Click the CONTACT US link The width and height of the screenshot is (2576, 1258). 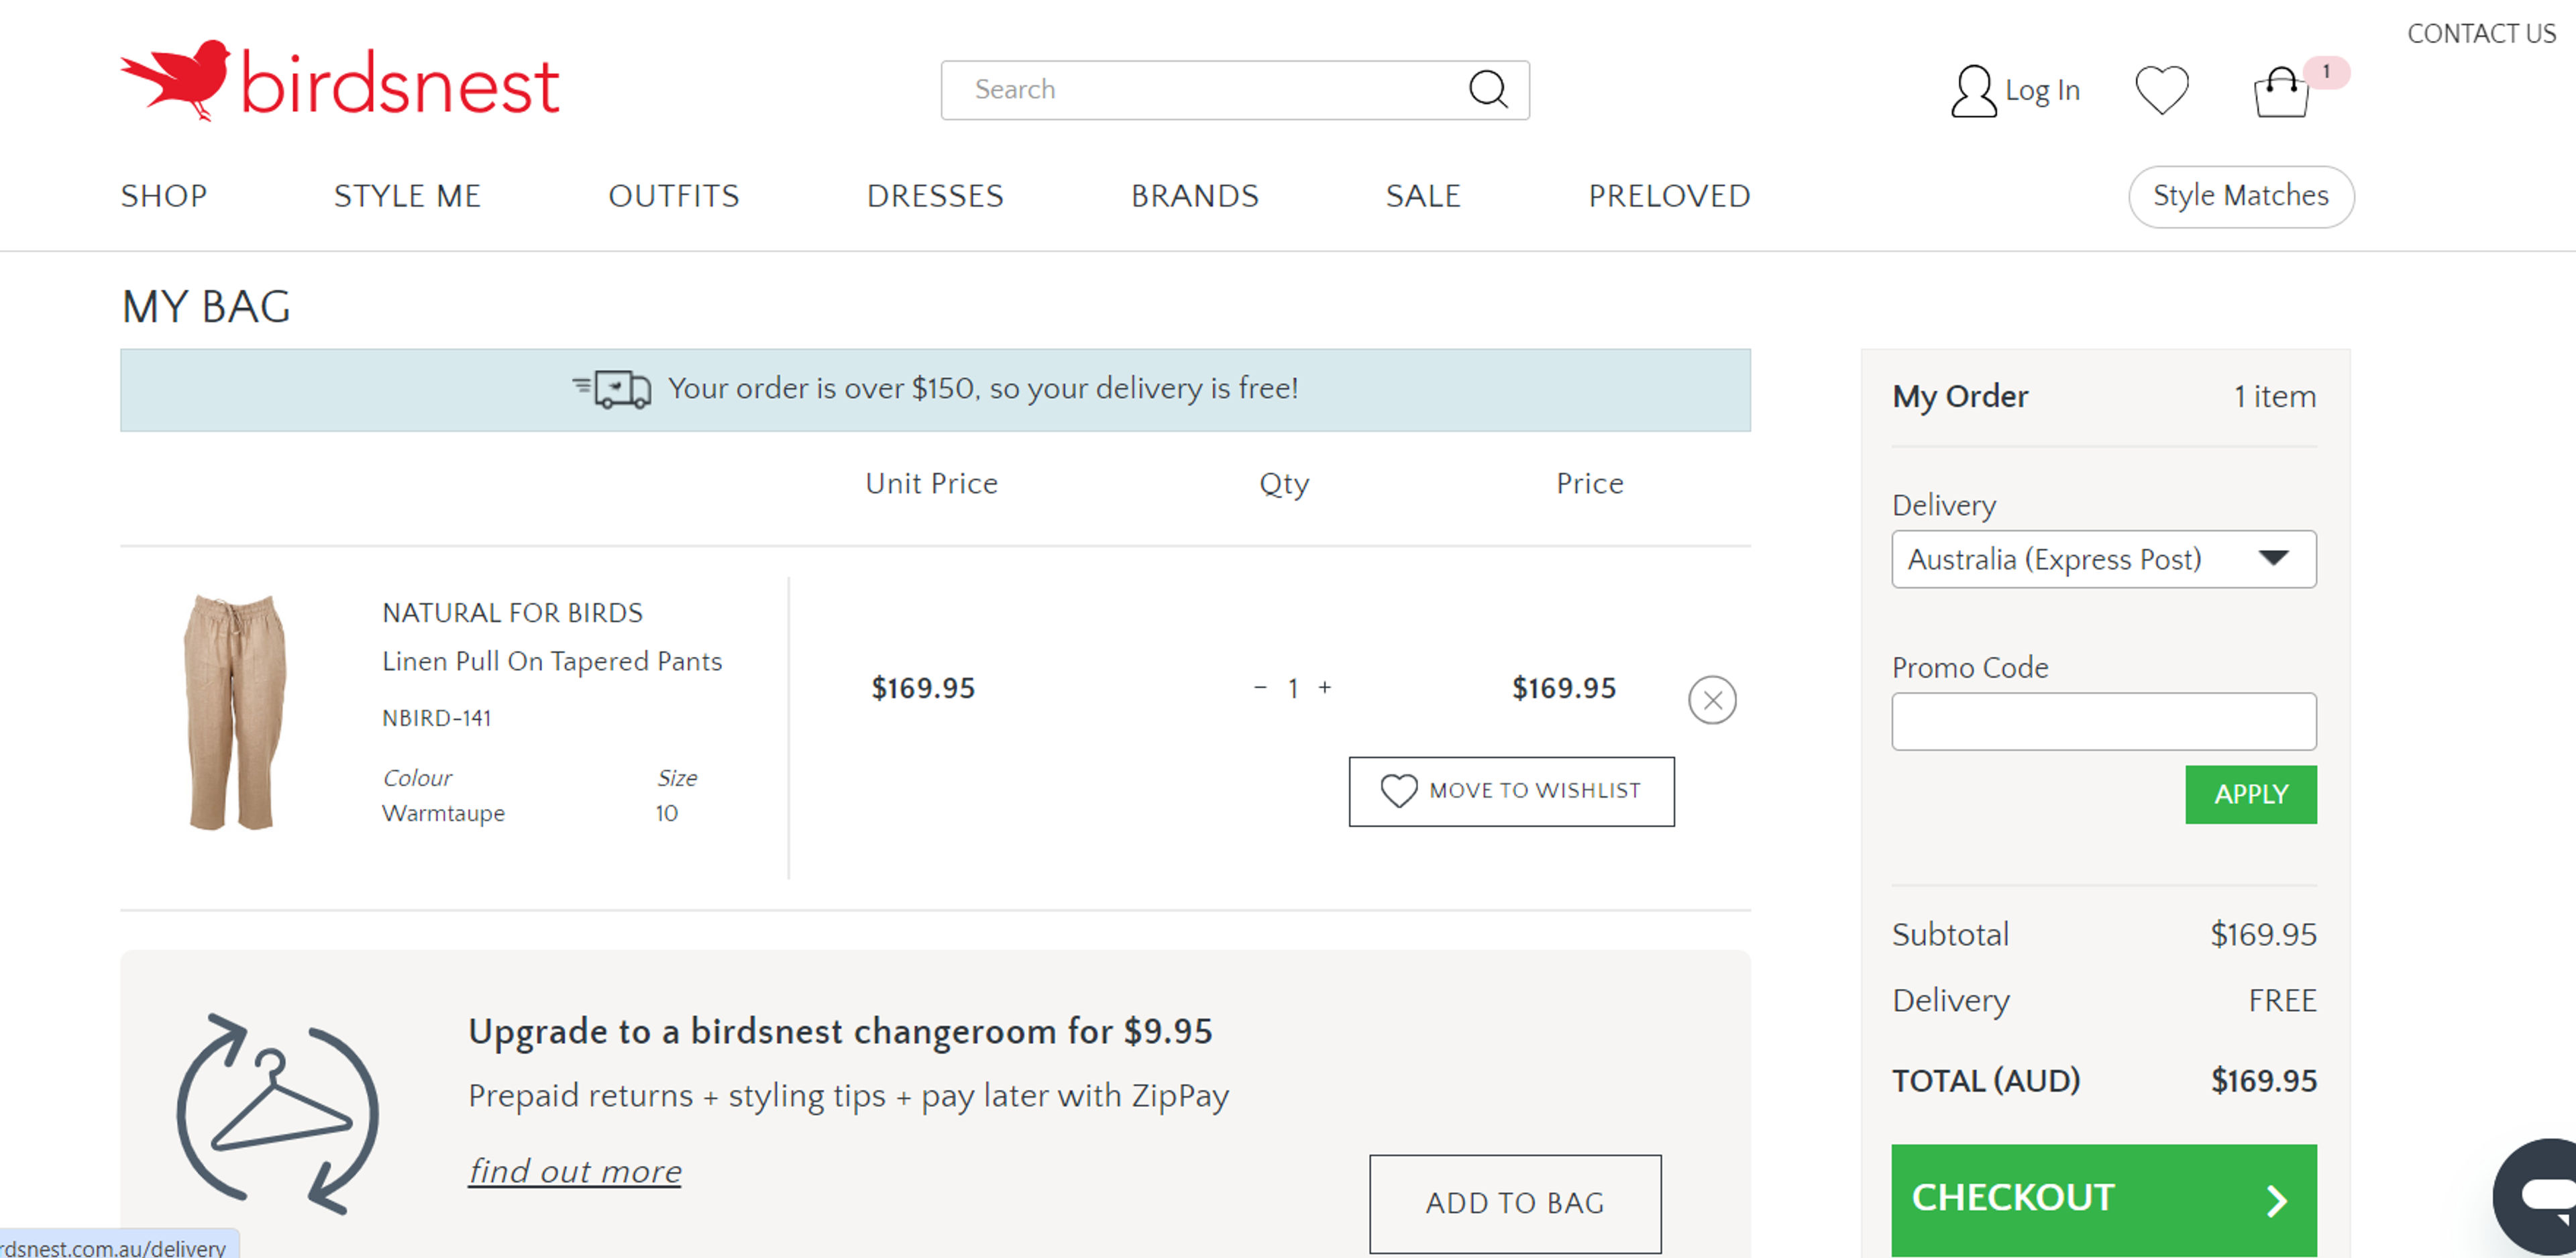2481,34
